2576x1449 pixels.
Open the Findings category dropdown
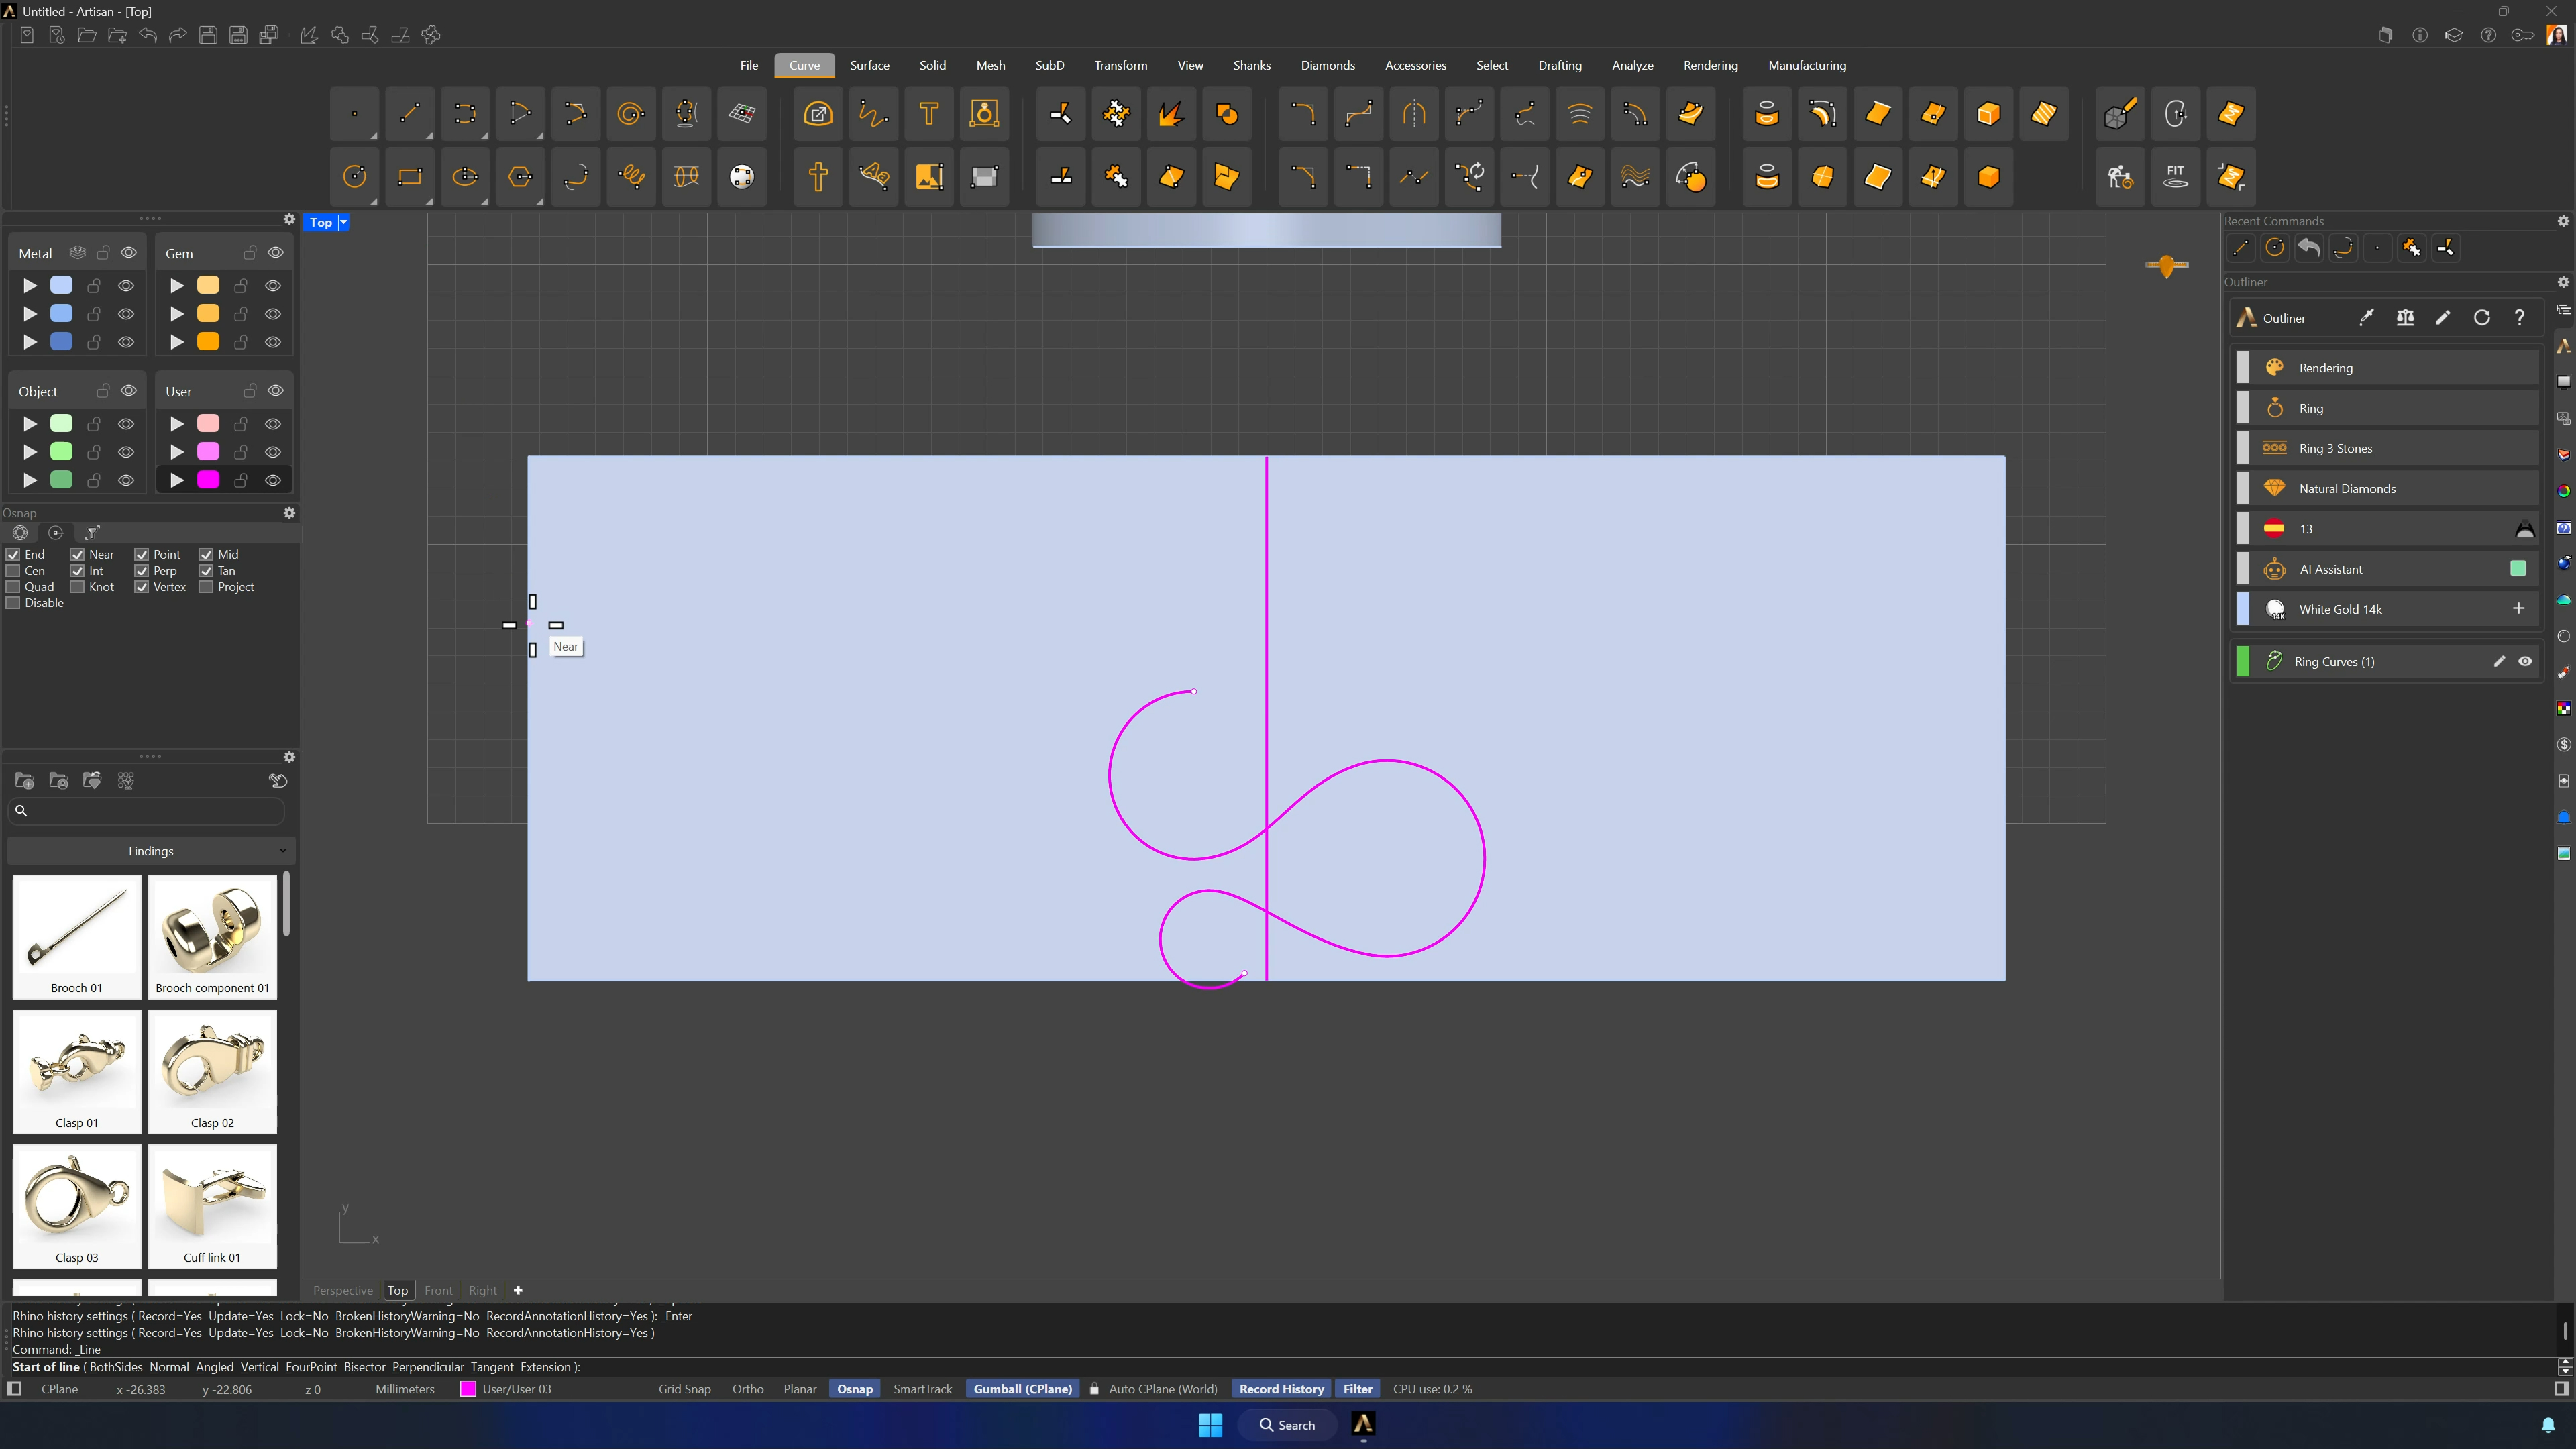(x=151, y=851)
